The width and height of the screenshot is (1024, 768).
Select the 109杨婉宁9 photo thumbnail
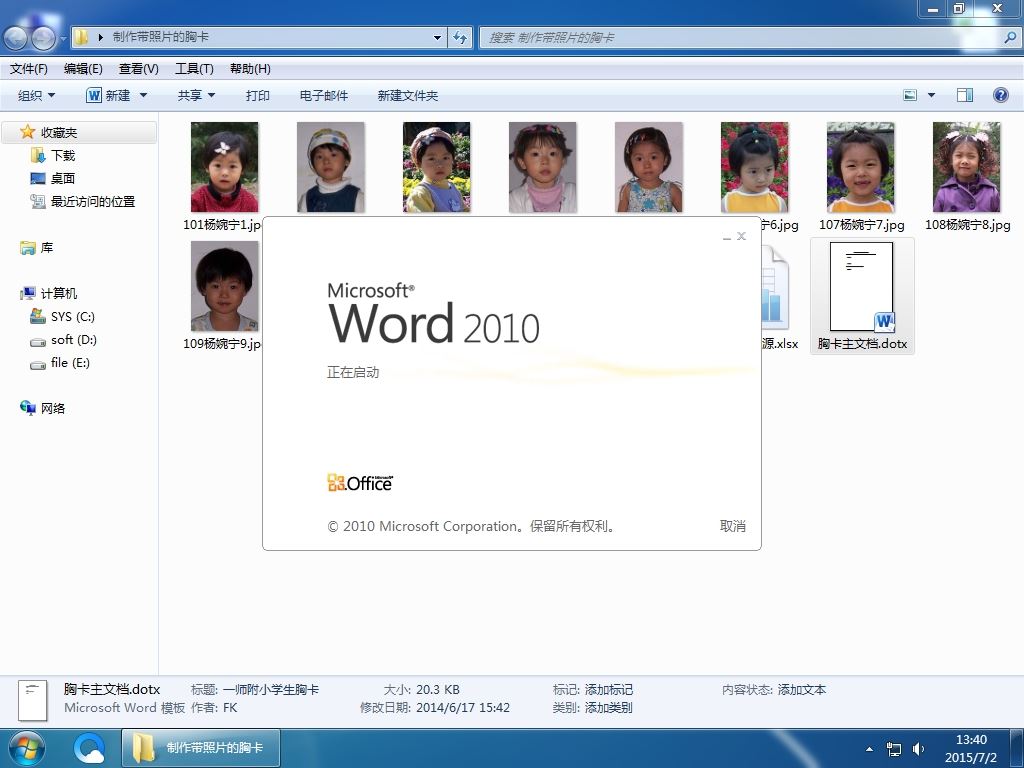point(224,286)
